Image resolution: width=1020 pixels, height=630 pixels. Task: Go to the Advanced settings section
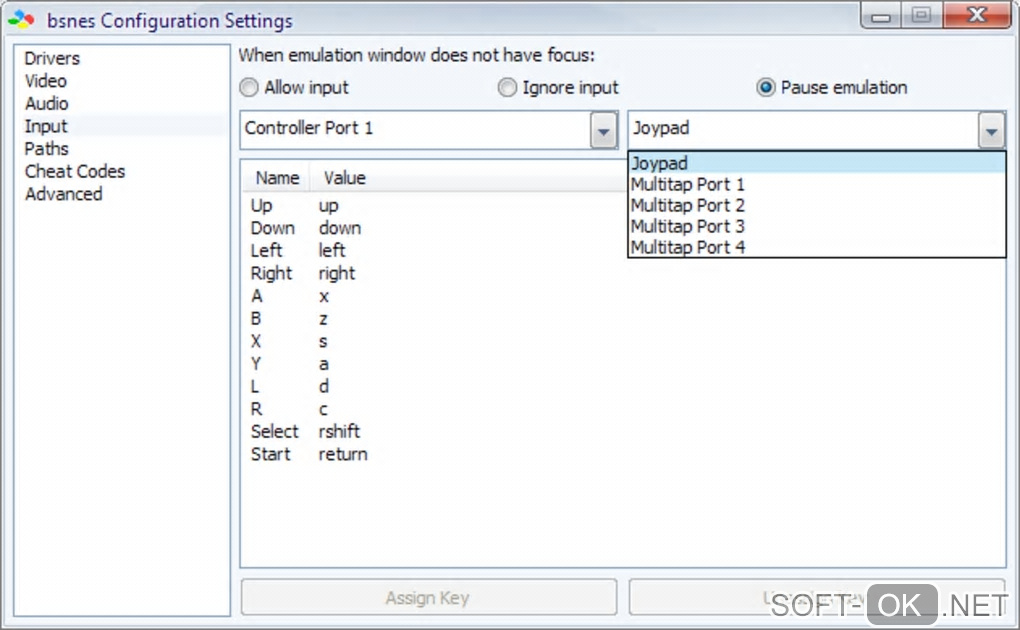click(x=63, y=194)
